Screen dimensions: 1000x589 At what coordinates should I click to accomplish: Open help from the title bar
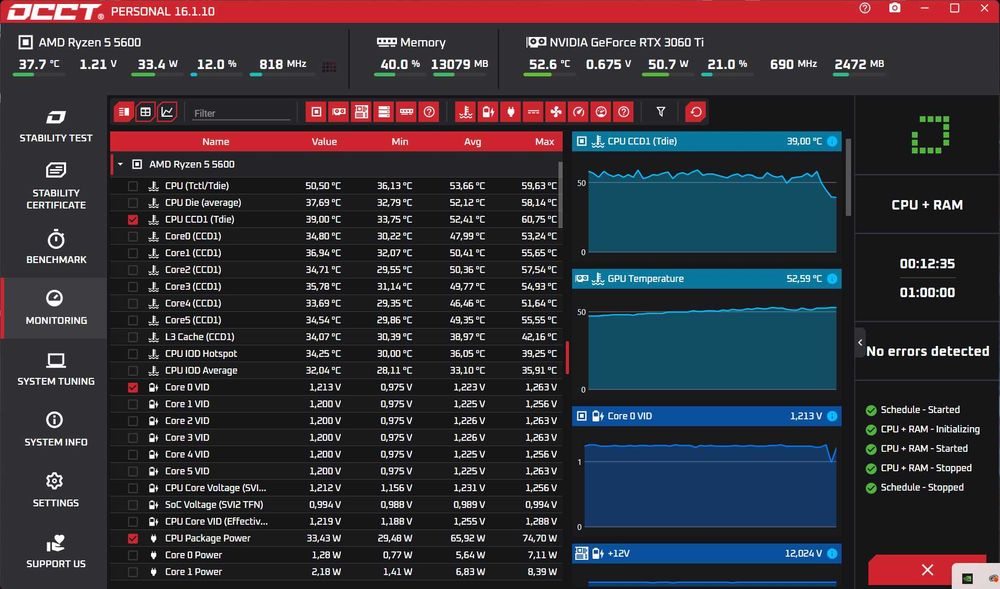[x=865, y=8]
